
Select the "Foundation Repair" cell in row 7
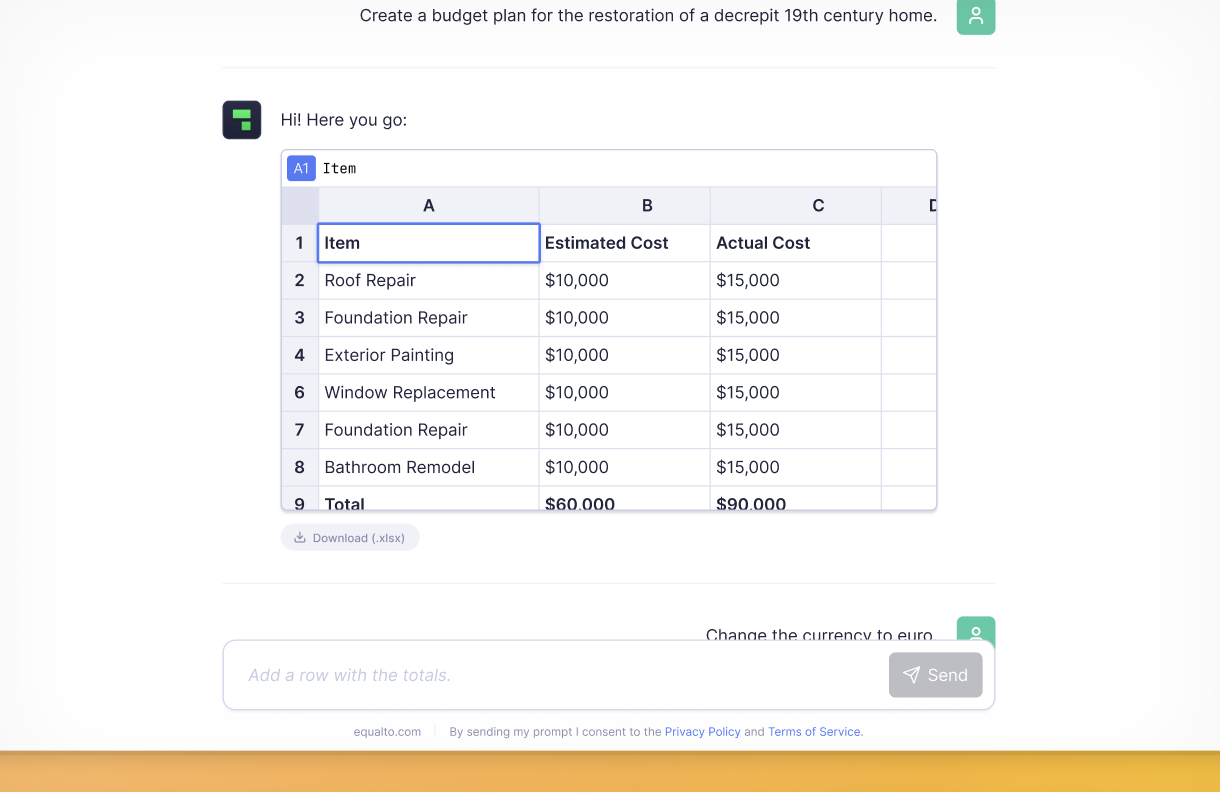click(x=429, y=430)
